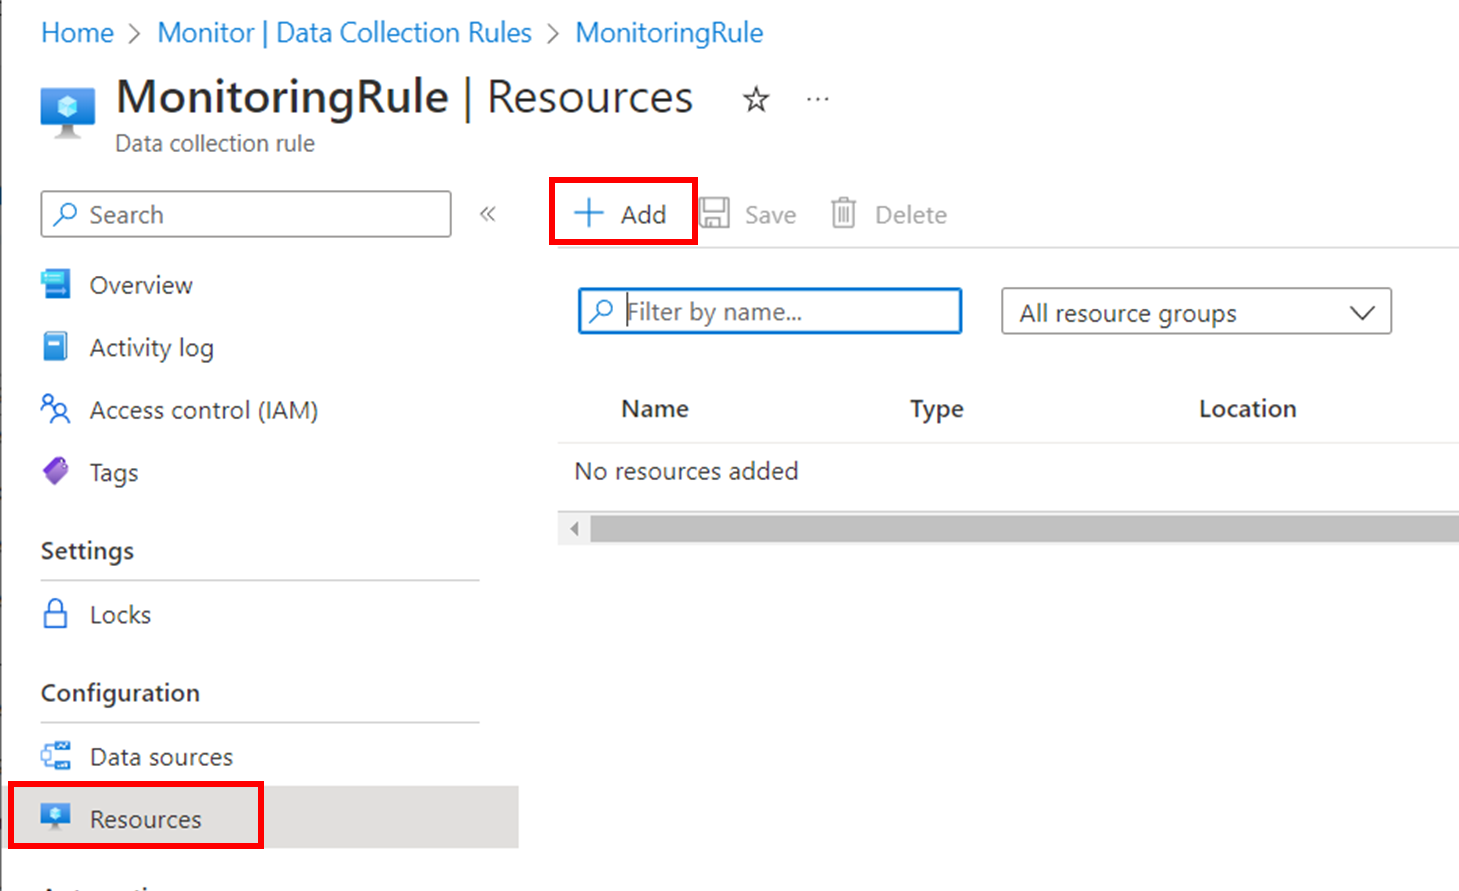Click the data collection rule monitor icon
Image resolution: width=1459 pixels, height=891 pixels.
click(68, 112)
